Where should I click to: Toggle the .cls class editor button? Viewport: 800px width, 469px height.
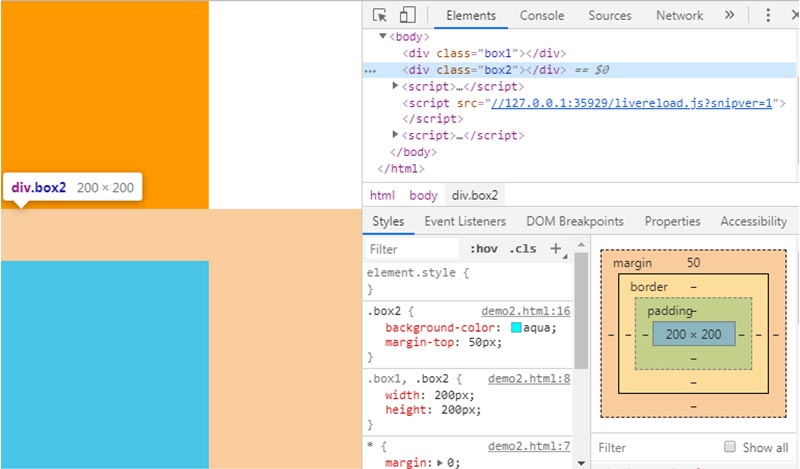tap(523, 249)
